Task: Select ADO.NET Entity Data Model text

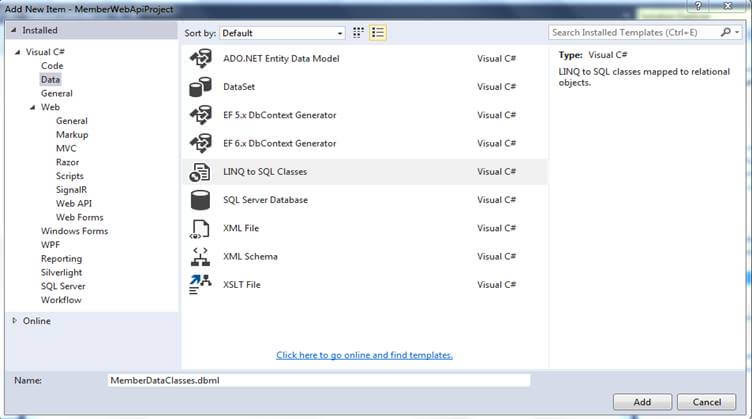Action: click(x=281, y=59)
